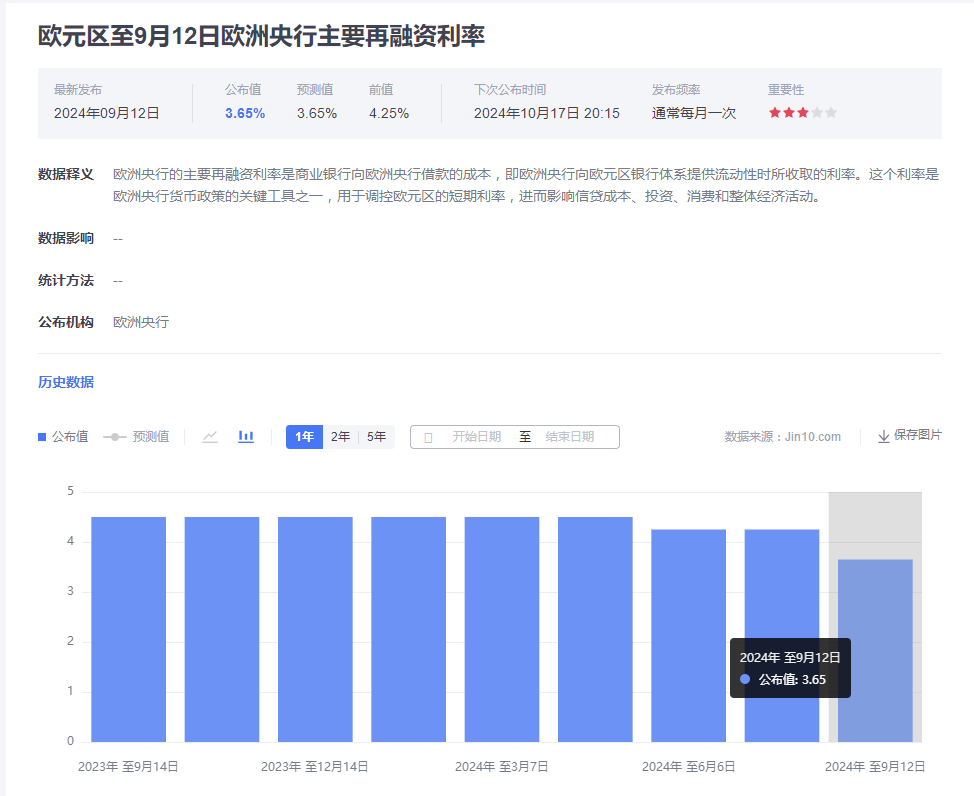Screen dimensions: 974x796
Task: Click the 2023年 至9月14日 bar
Action: point(128,630)
